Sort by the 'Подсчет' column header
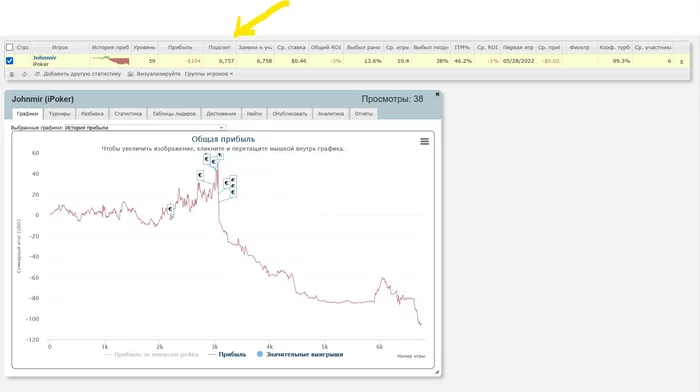 pos(220,47)
